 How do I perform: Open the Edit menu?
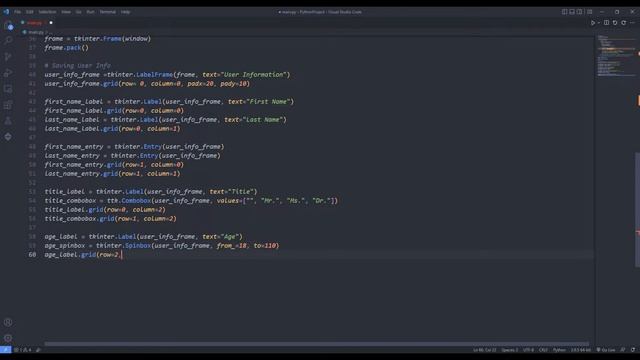coord(30,12)
